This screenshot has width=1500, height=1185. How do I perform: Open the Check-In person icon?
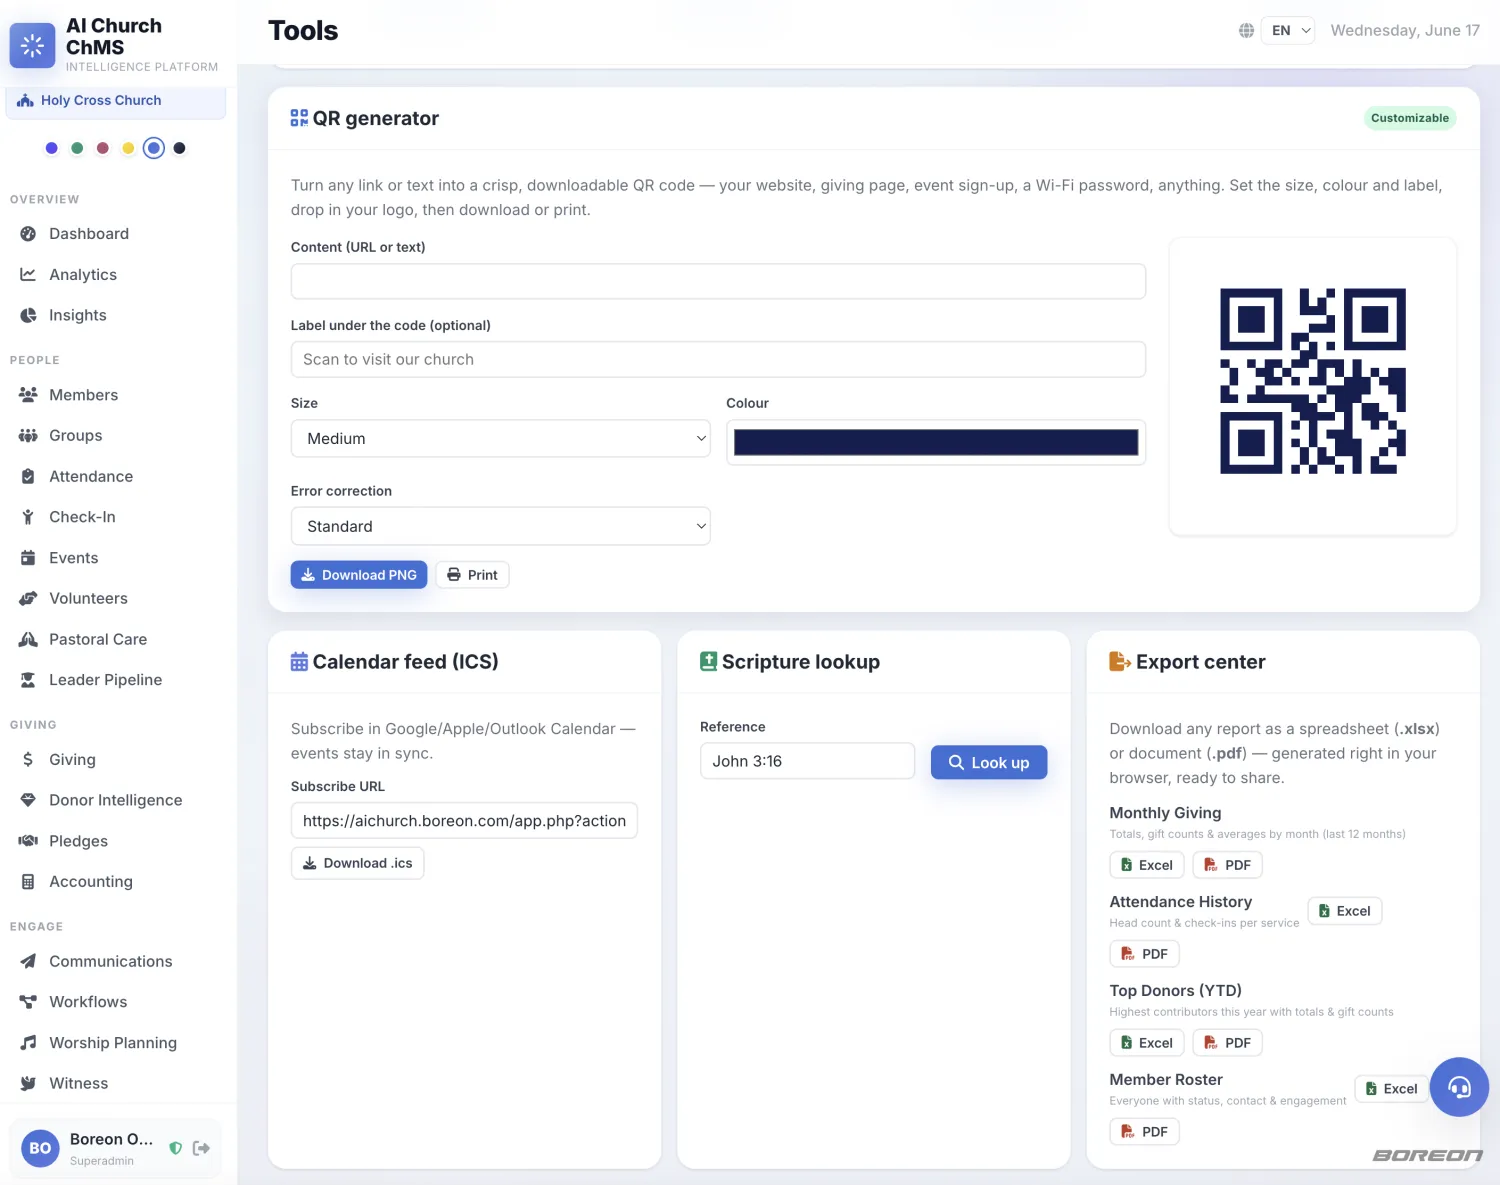tap(28, 517)
